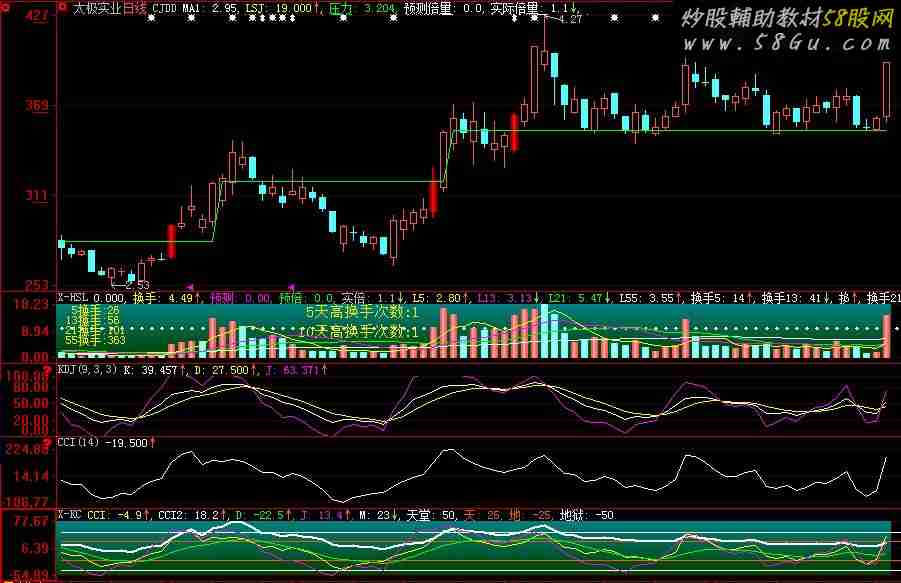Click the 18.23 turnover axis label
The image size is (901, 583).
coord(31,305)
